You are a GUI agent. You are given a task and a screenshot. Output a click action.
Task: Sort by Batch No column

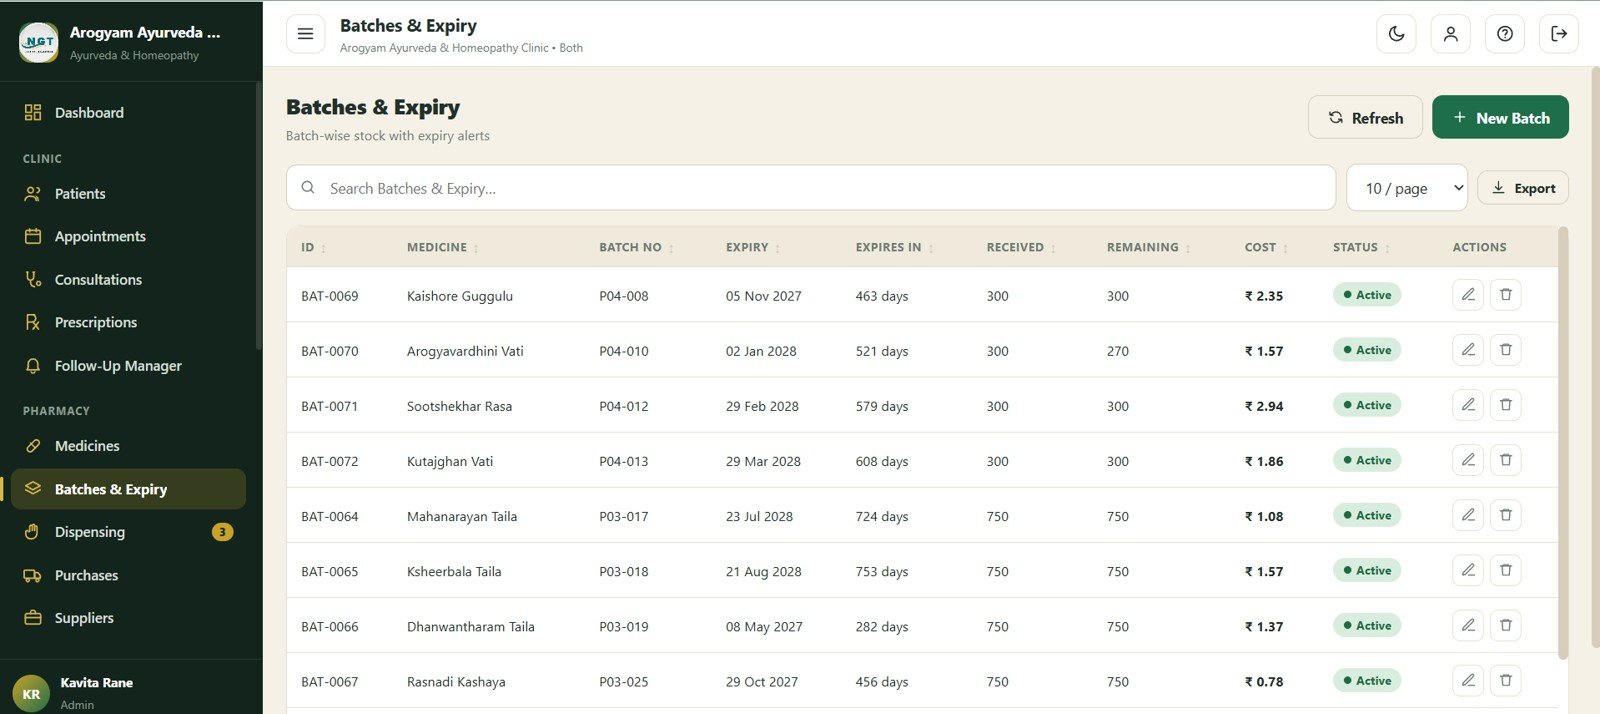[x=637, y=247]
